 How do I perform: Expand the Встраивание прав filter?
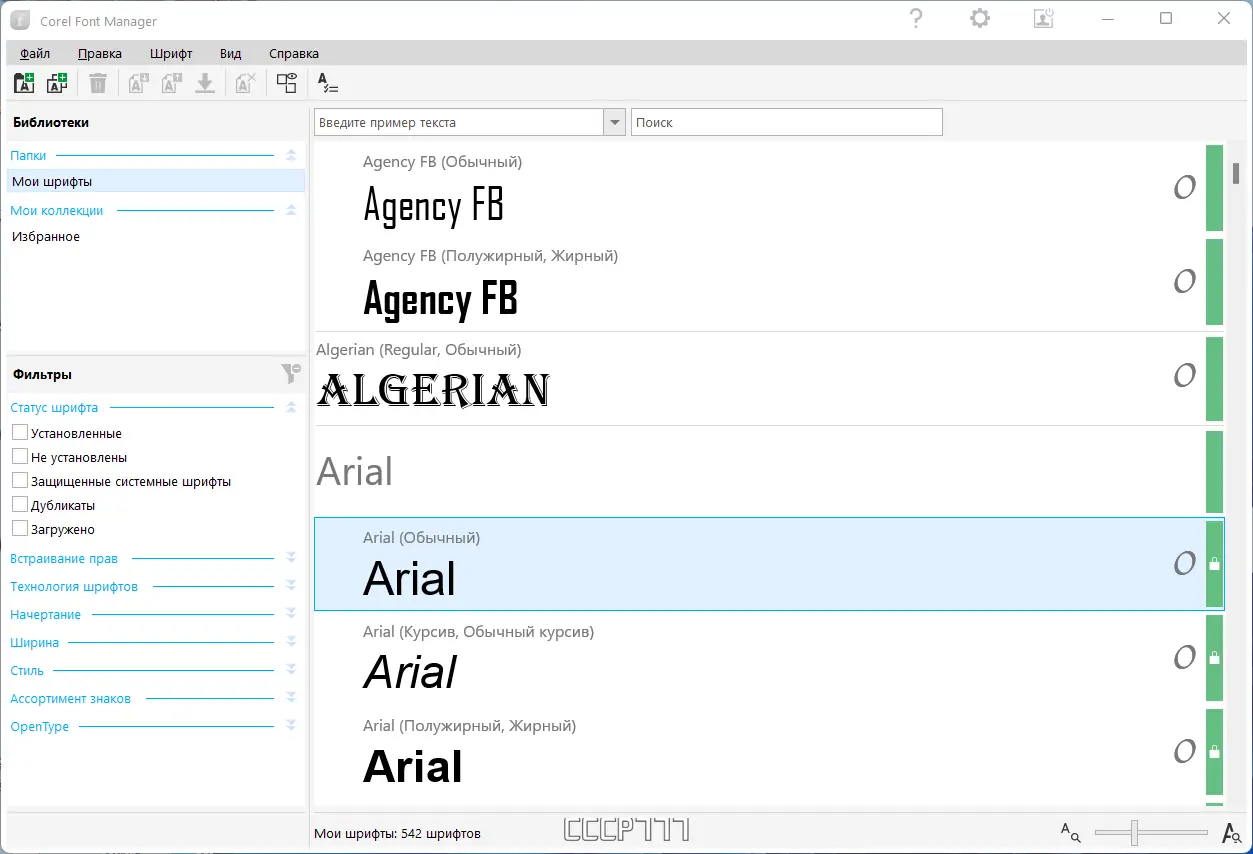pos(291,558)
